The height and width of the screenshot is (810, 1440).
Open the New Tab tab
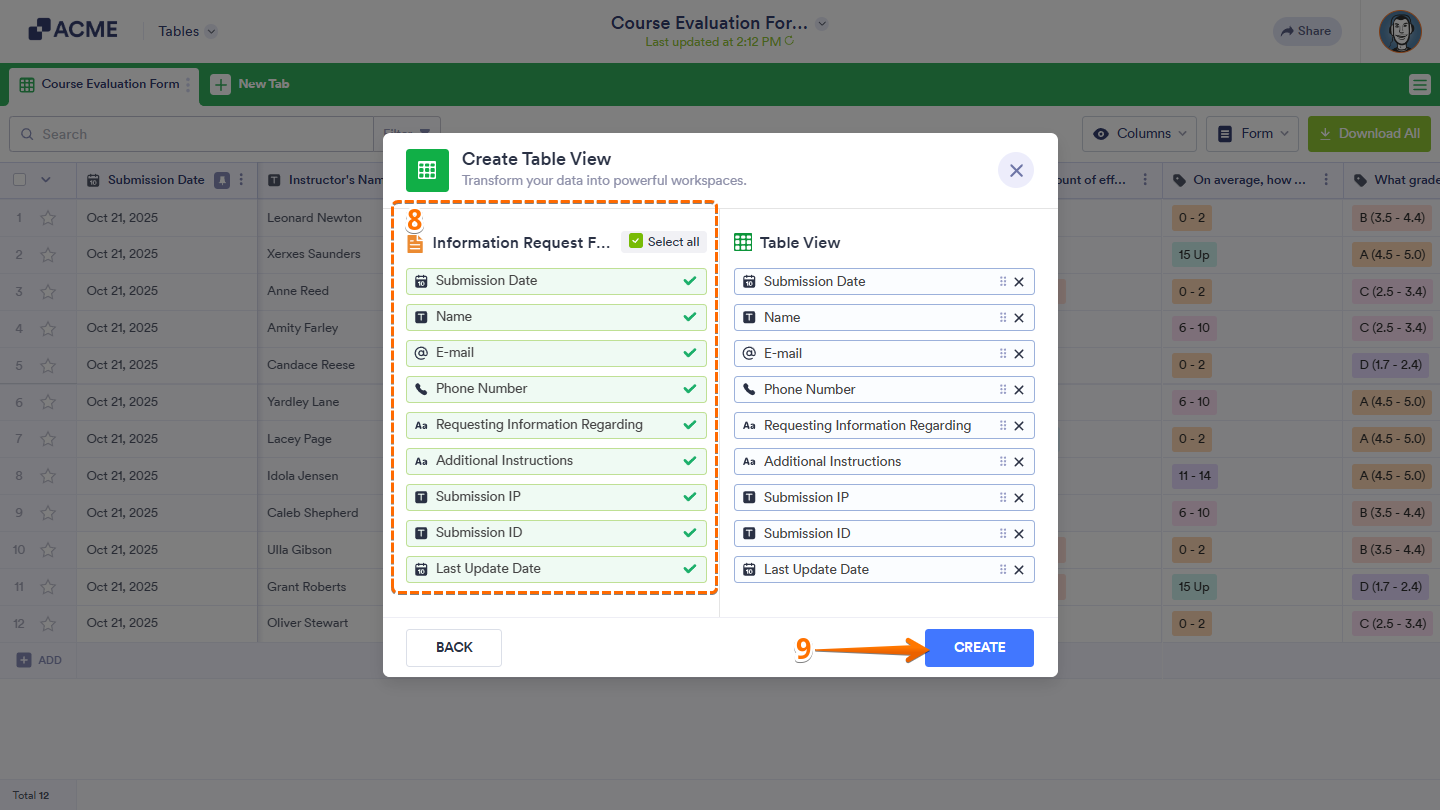pyautogui.click(x=263, y=85)
